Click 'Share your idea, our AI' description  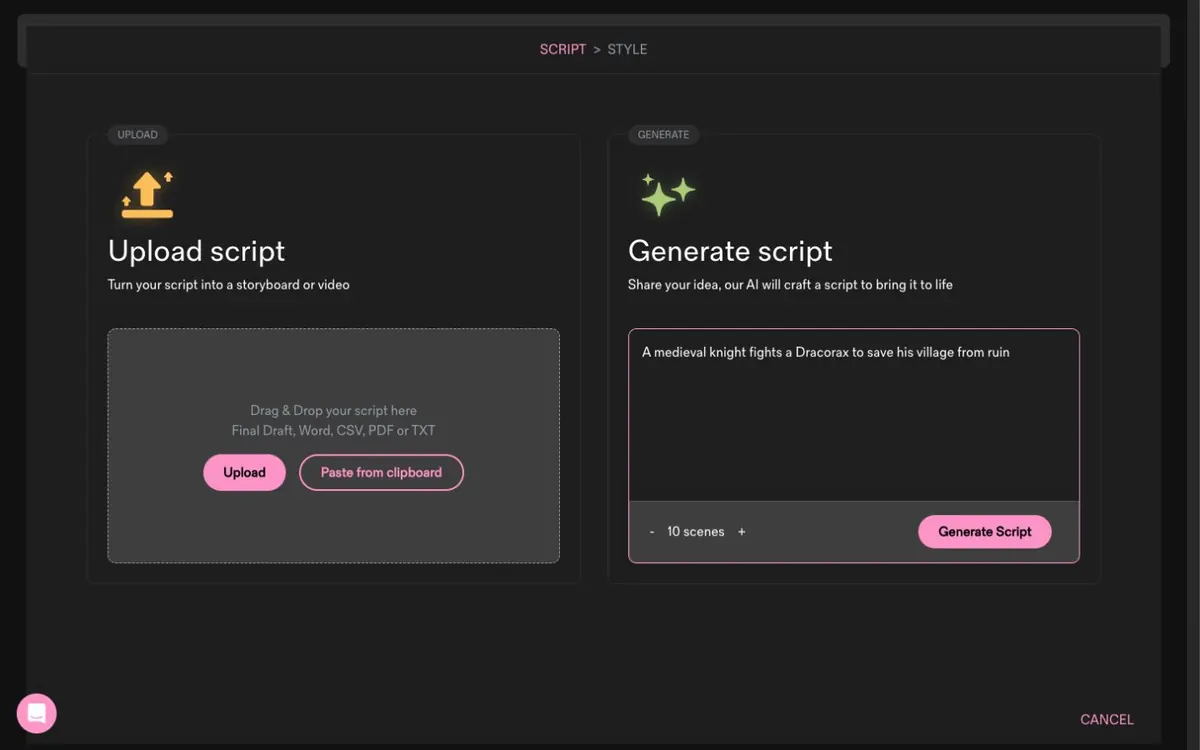tap(790, 285)
